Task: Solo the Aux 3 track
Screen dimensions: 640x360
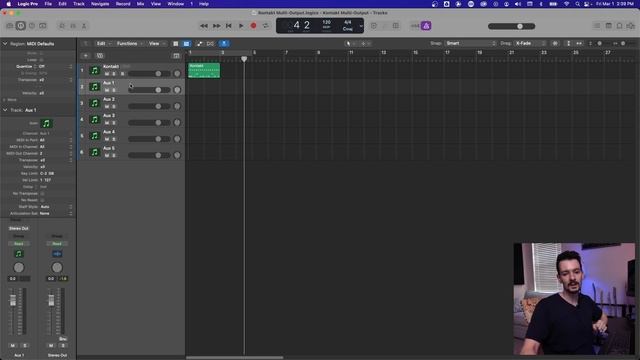Action: (x=114, y=123)
